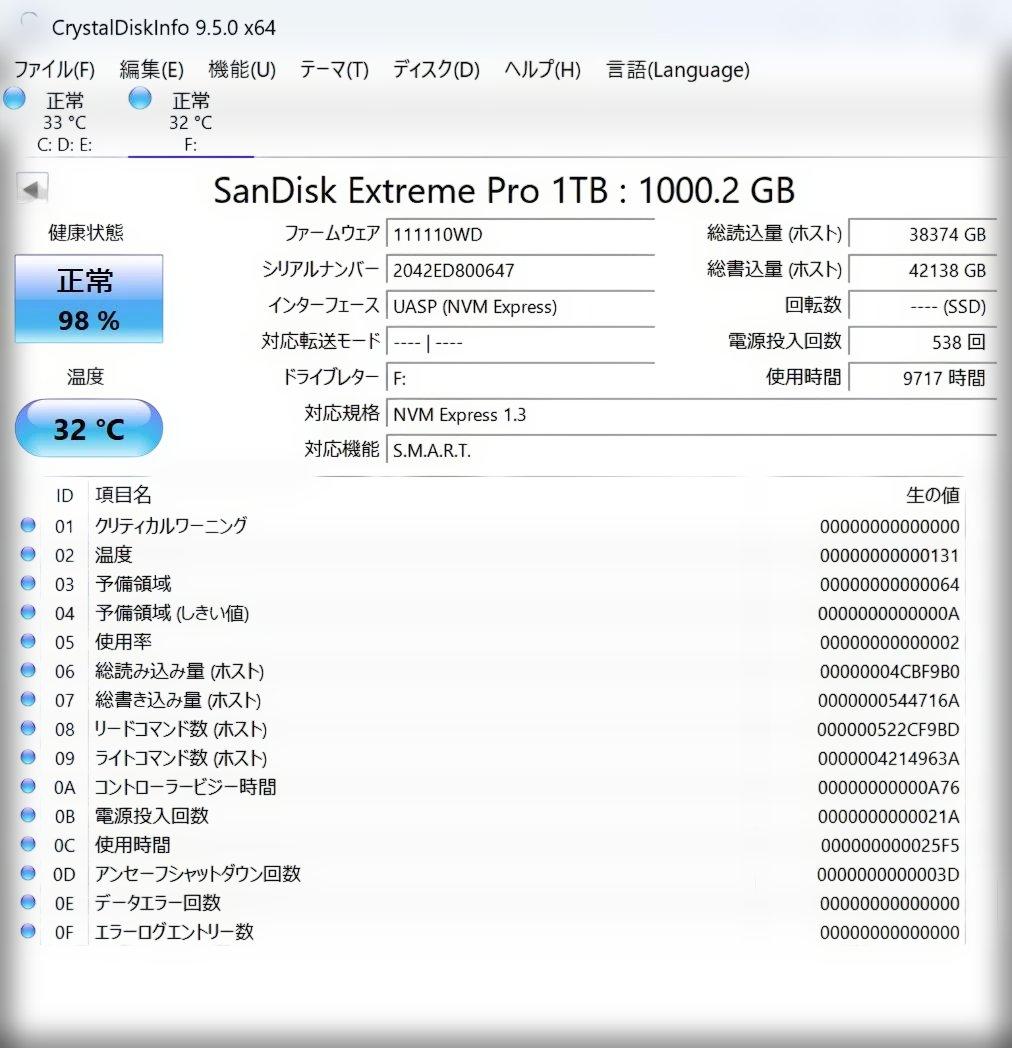Viewport: 1012px width, 1048px height.
Task: Click the indicator beside 使用率 attribute 05
Action: click(x=27, y=642)
